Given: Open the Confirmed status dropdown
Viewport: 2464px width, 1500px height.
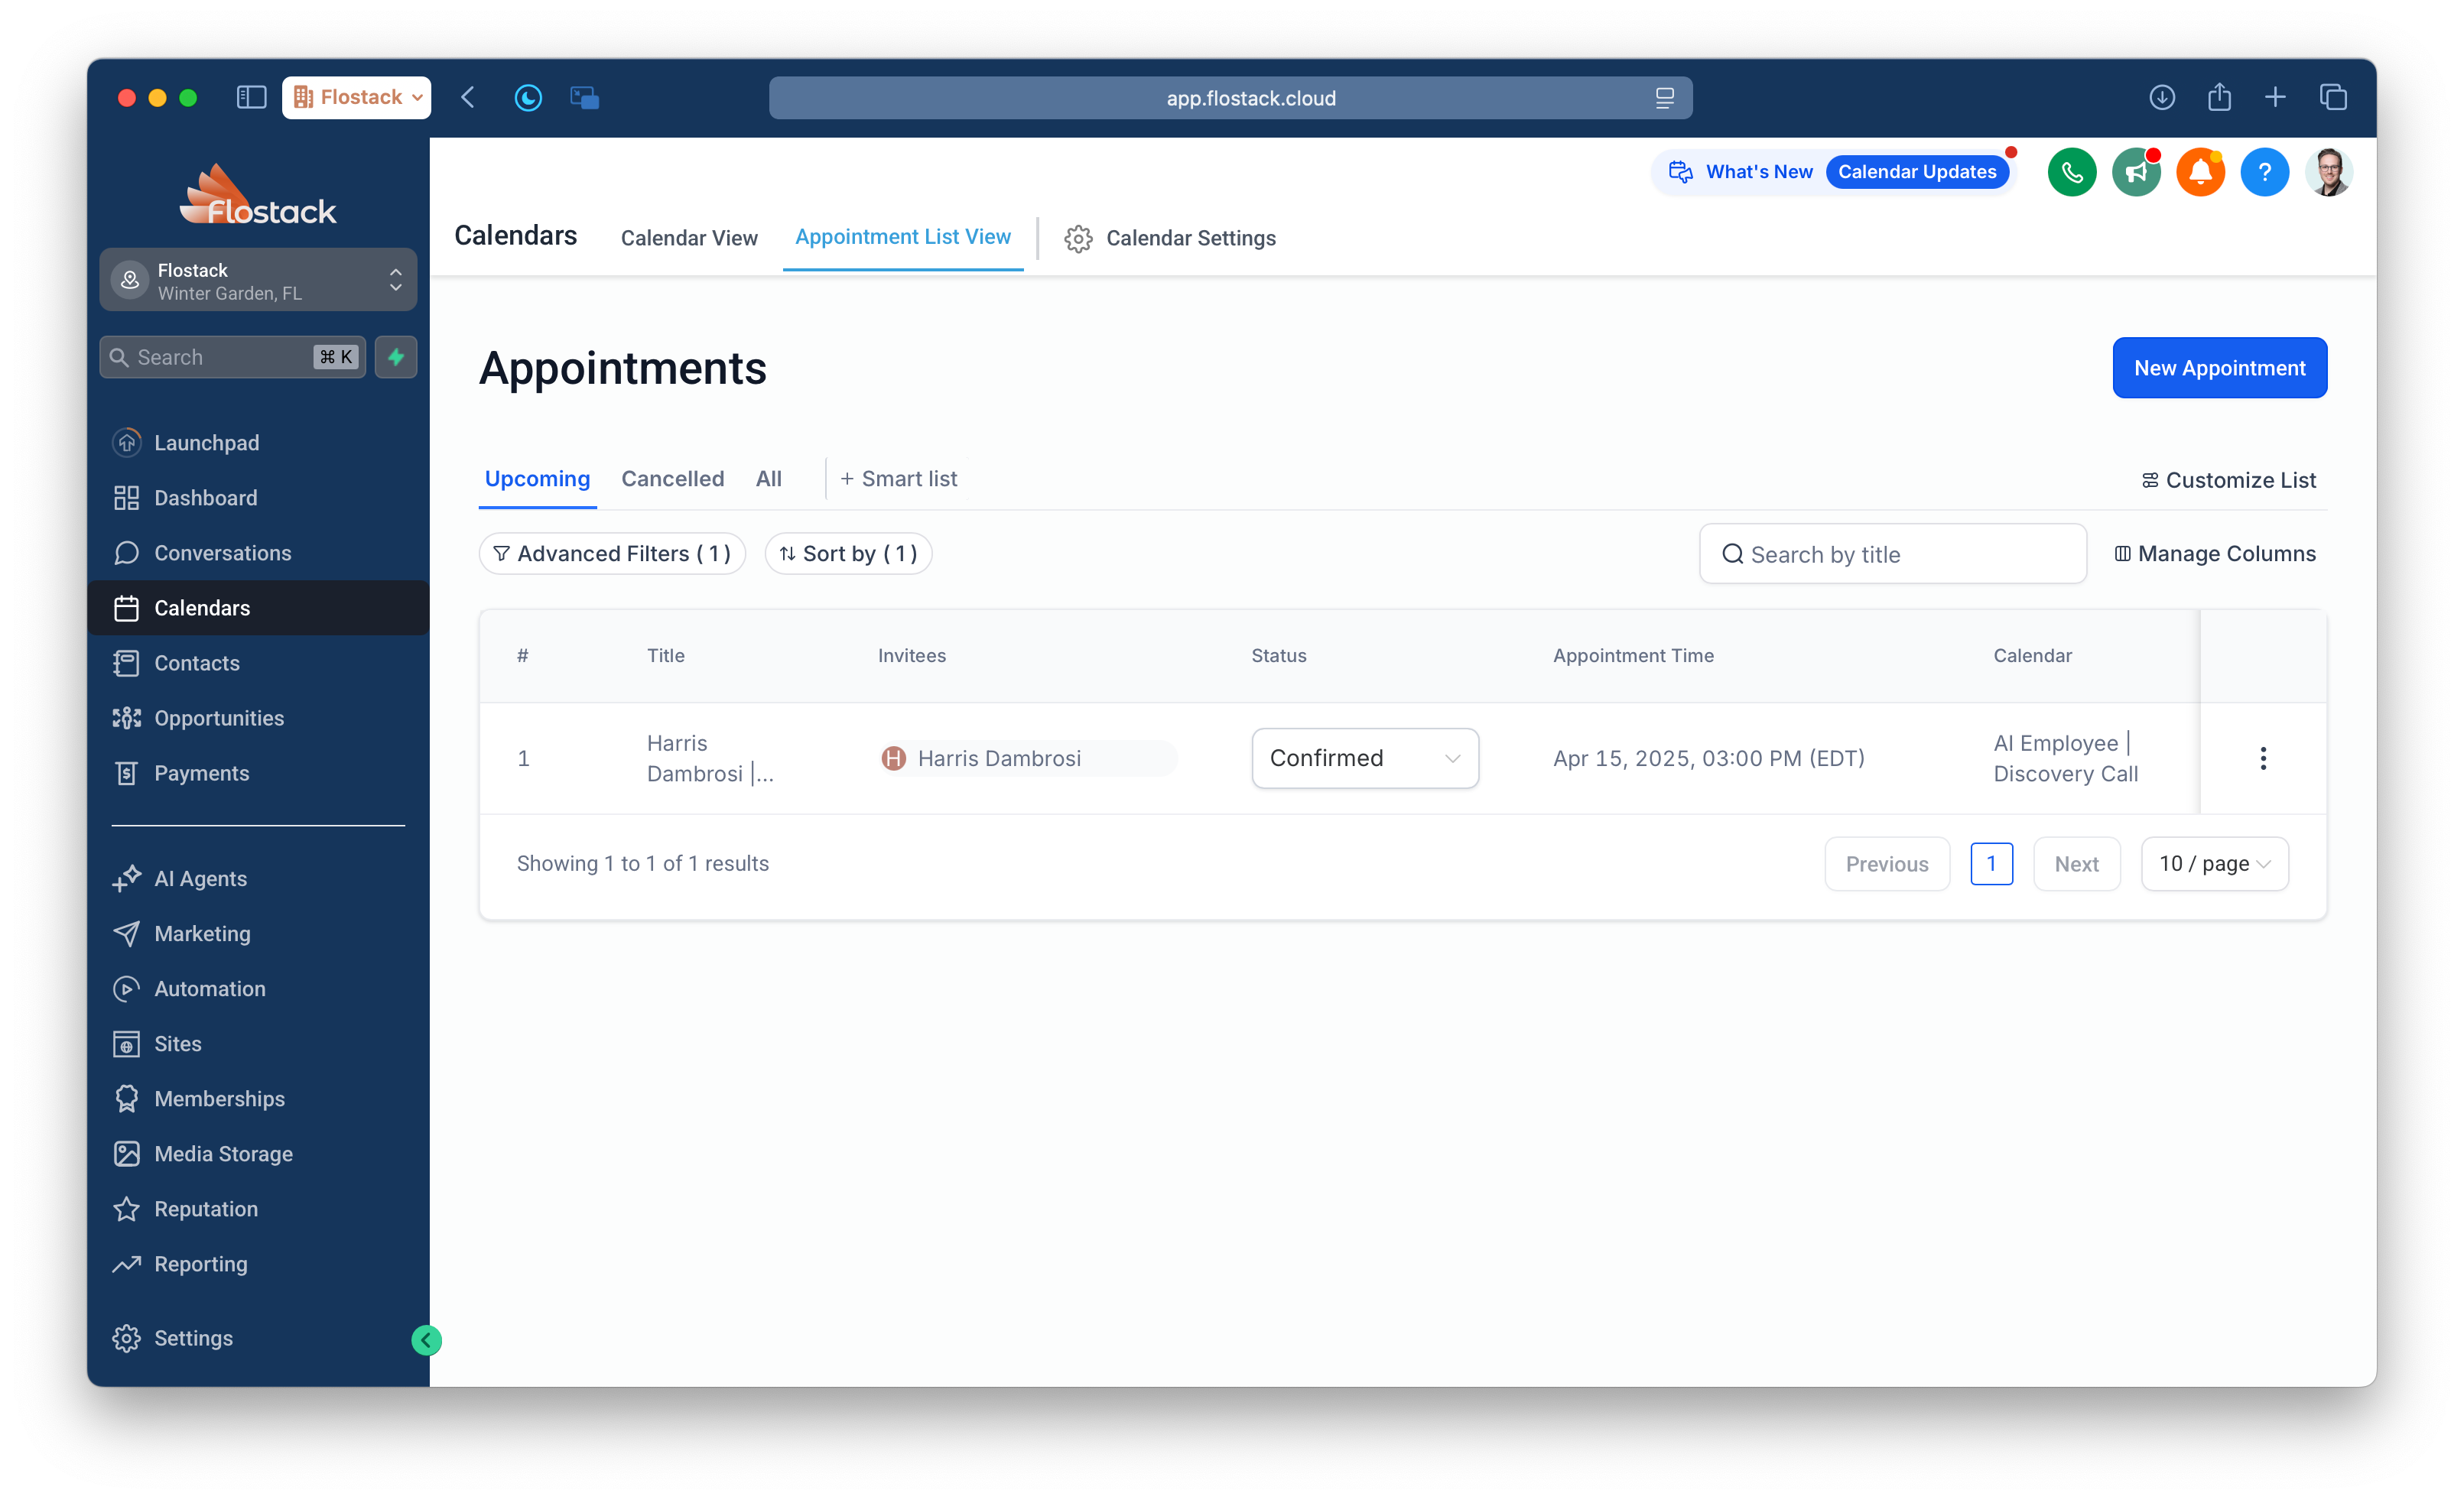Looking at the screenshot, I should [x=1365, y=758].
